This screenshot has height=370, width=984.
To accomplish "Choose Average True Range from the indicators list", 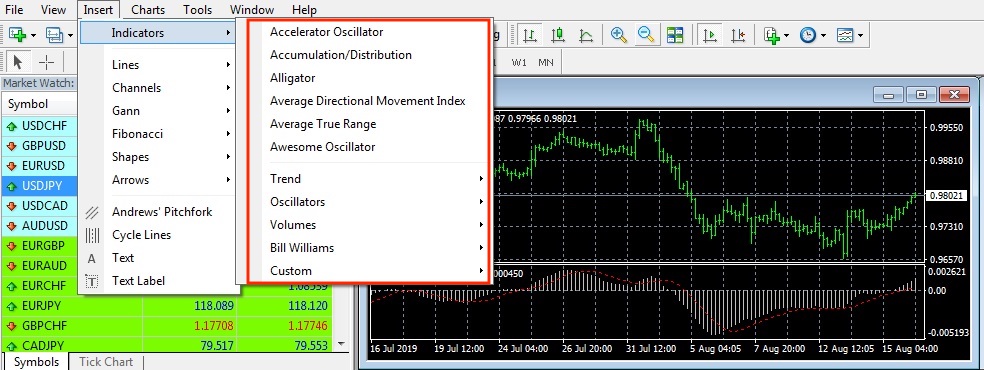I will 323,124.
